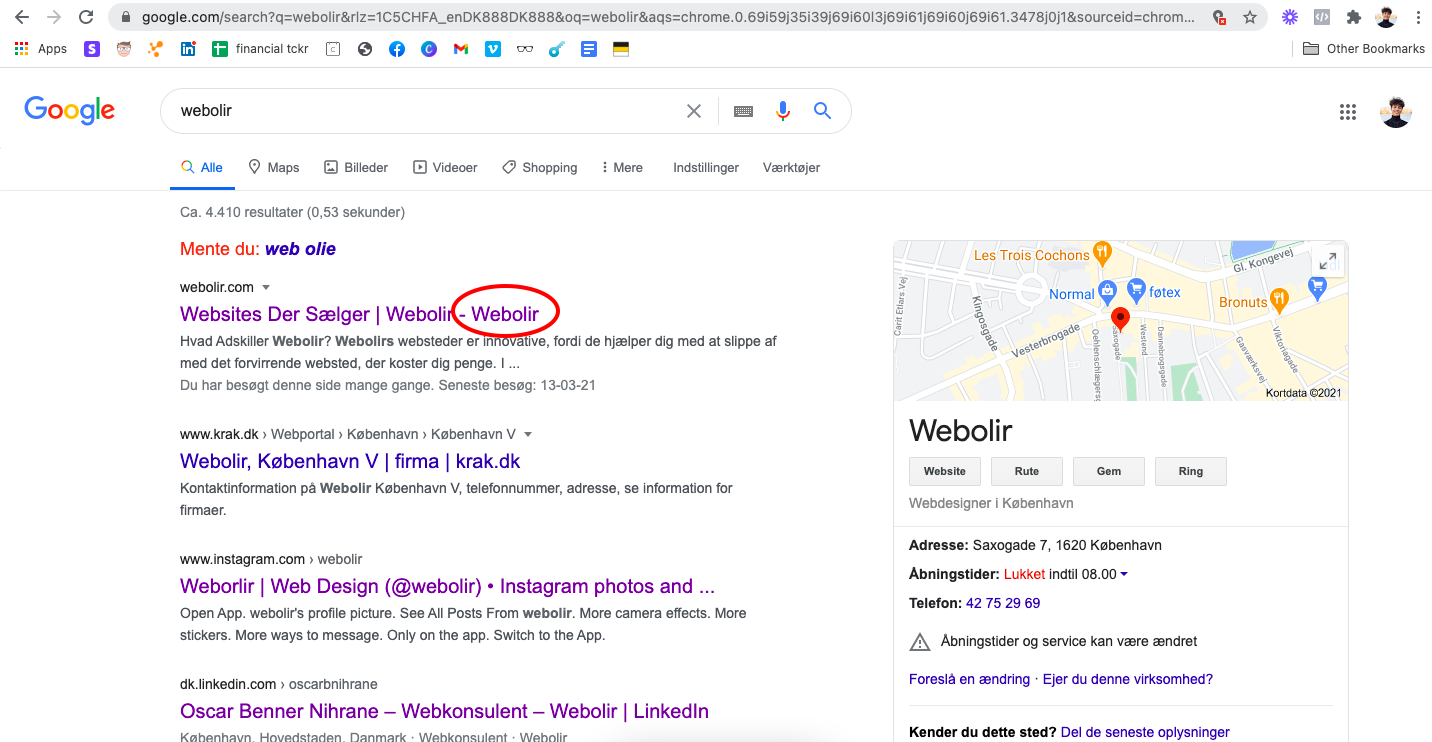Open the globe icon bookmark

[x=365, y=48]
